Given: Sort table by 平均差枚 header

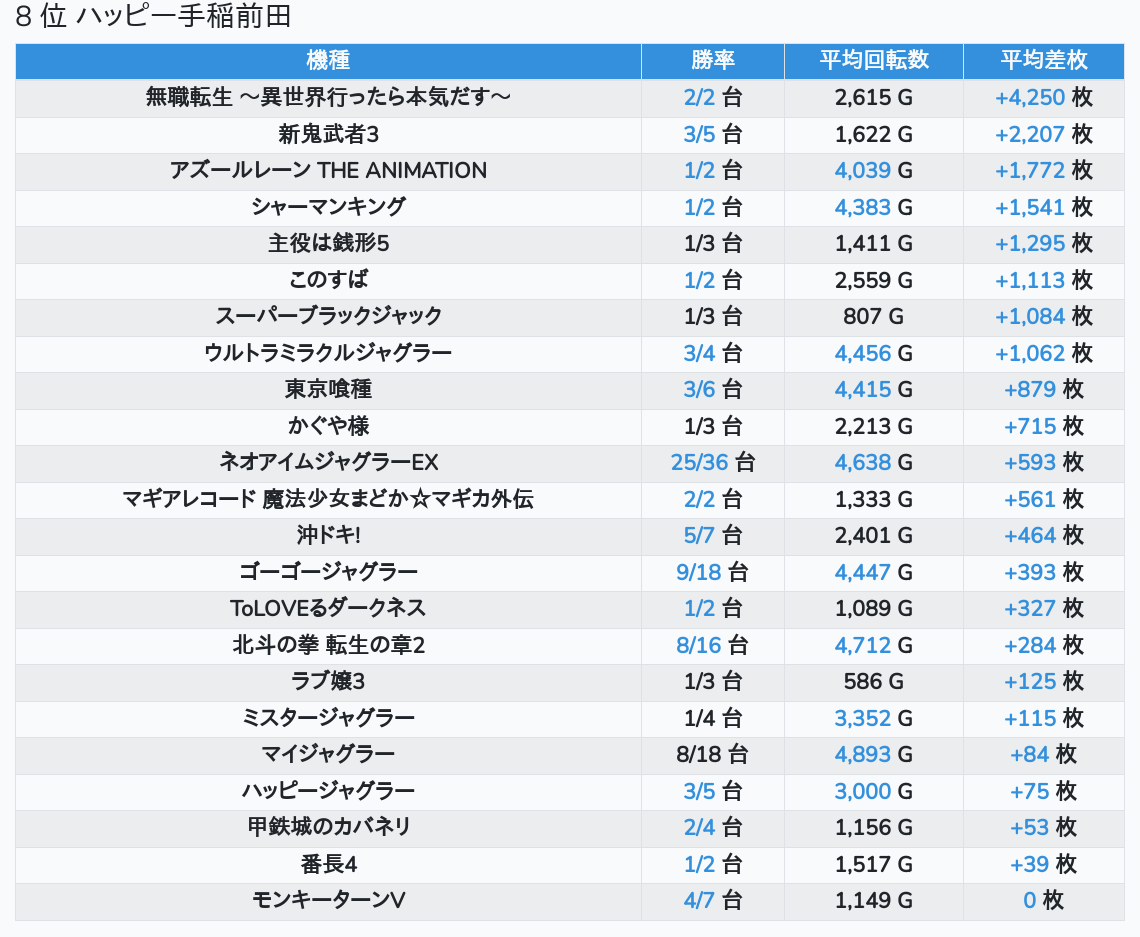Looking at the screenshot, I should [1043, 60].
